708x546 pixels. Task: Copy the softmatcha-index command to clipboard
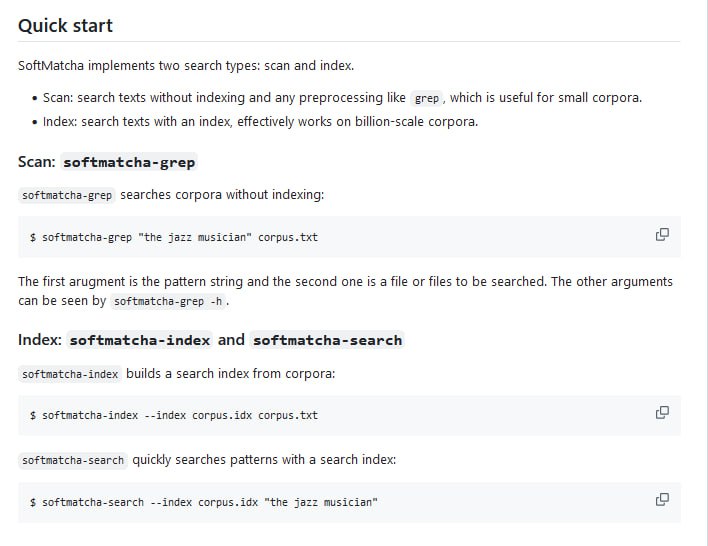pyautogui.click(x=661, y=412)
